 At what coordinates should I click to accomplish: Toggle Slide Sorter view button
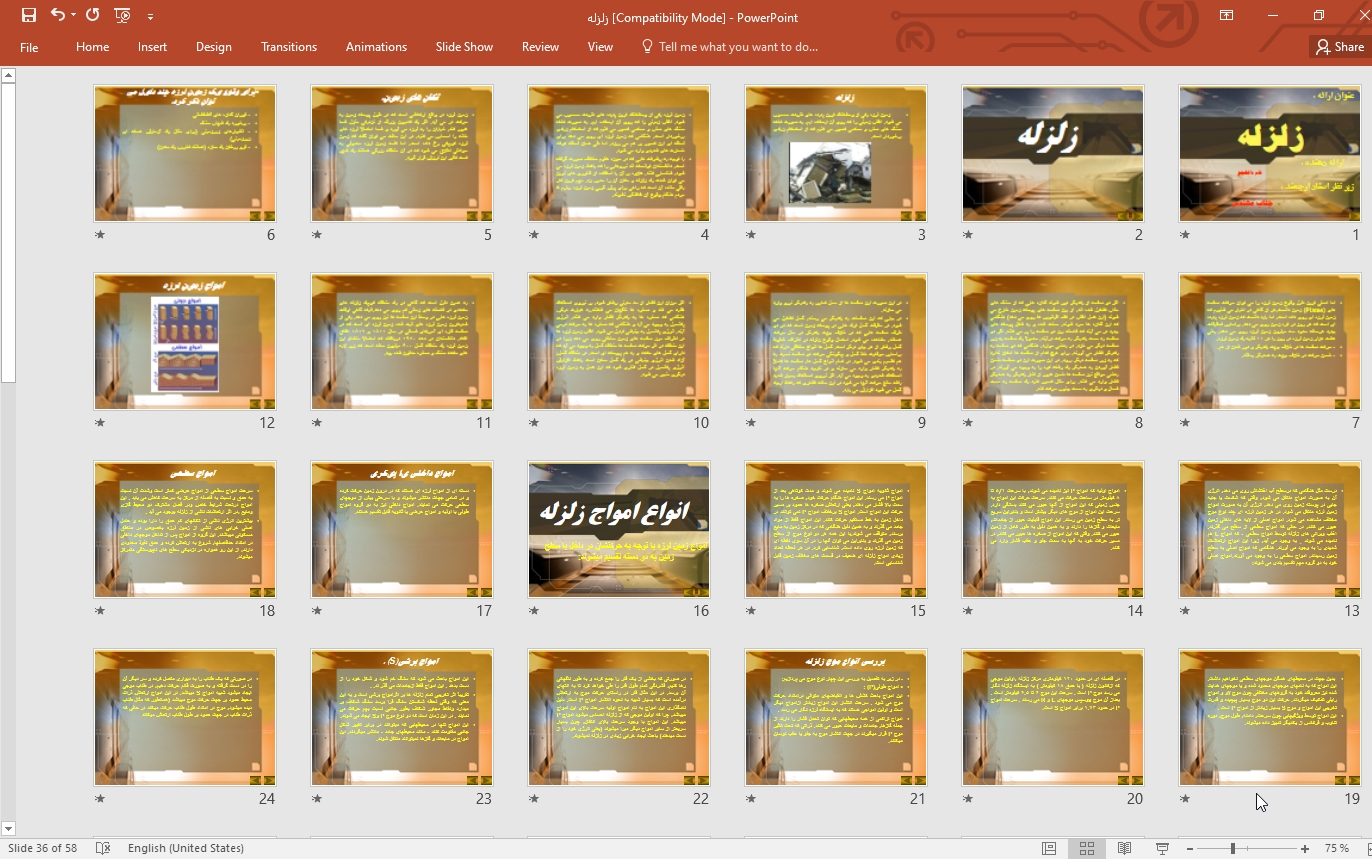[1086, 848]
